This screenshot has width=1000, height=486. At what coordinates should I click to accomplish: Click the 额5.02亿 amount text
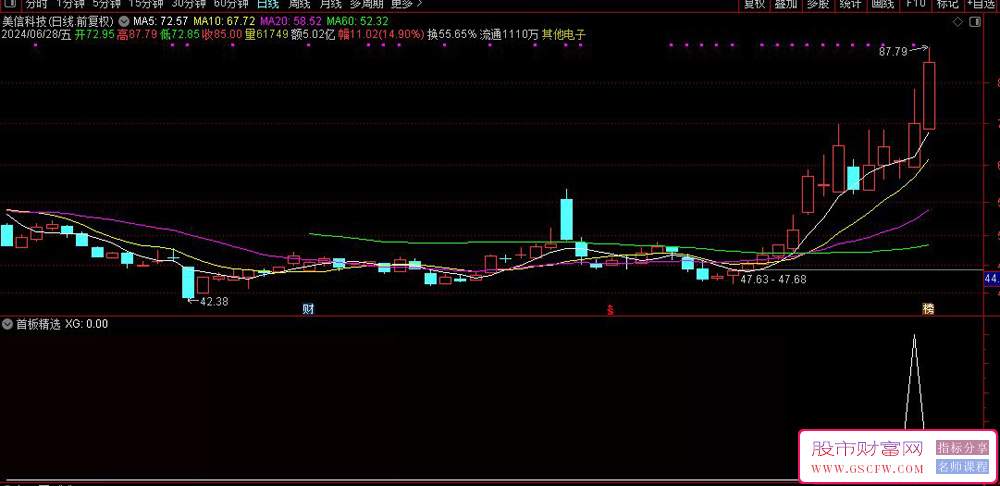313,34
